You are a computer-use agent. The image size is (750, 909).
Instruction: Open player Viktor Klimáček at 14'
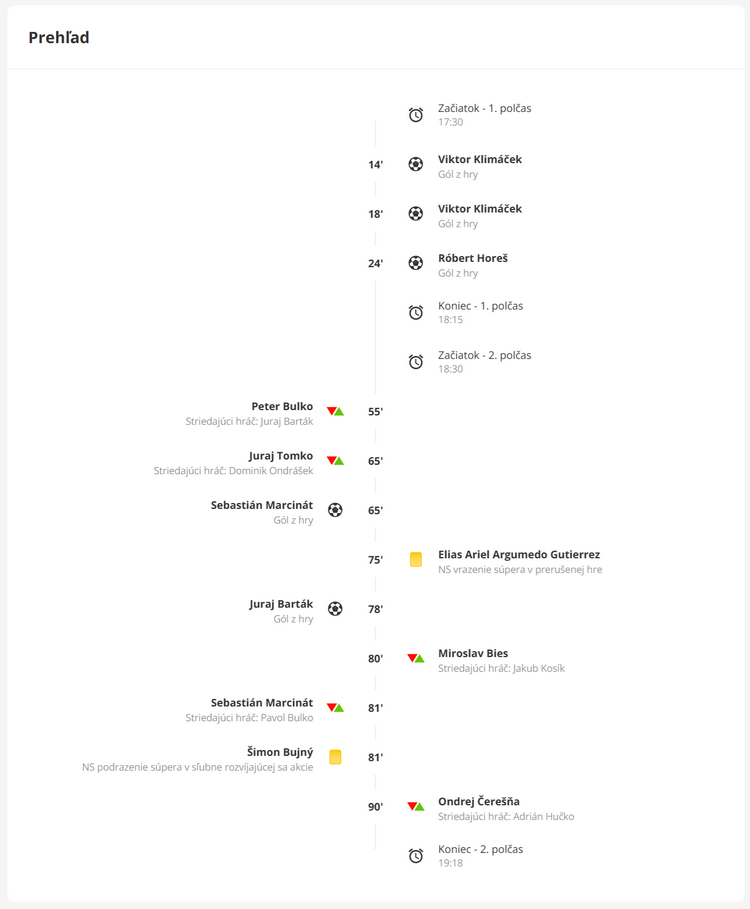479,159
